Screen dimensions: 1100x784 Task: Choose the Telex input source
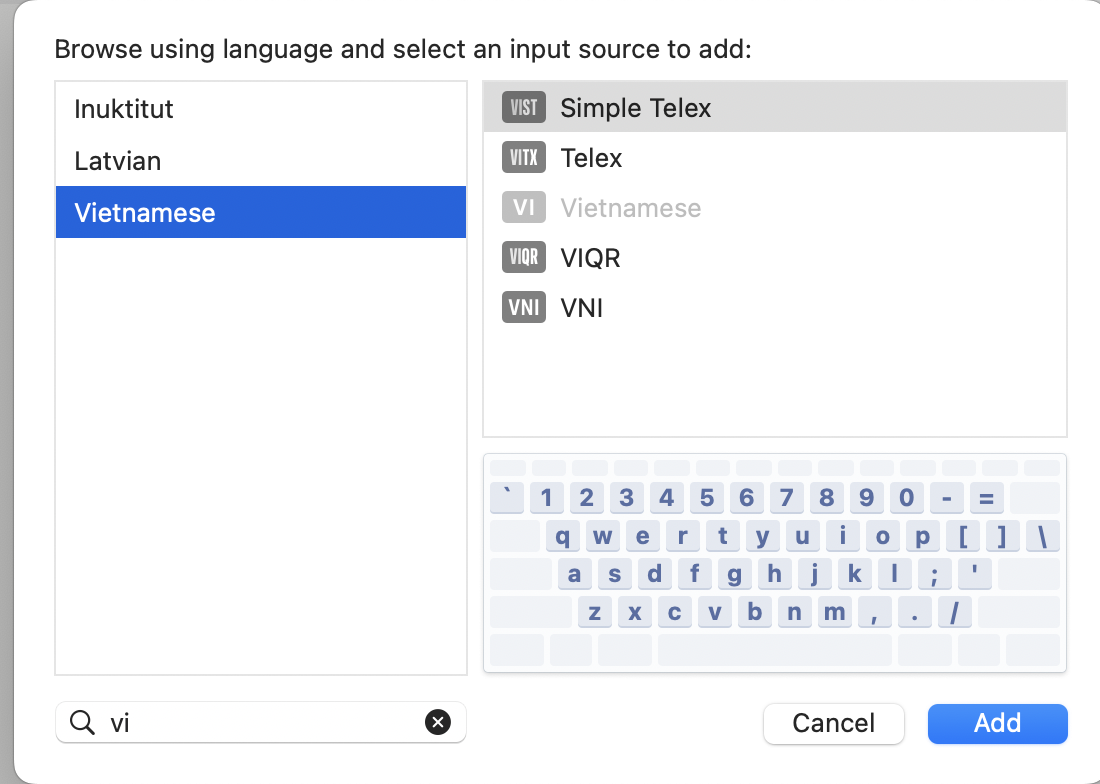(x=592, y=158)
